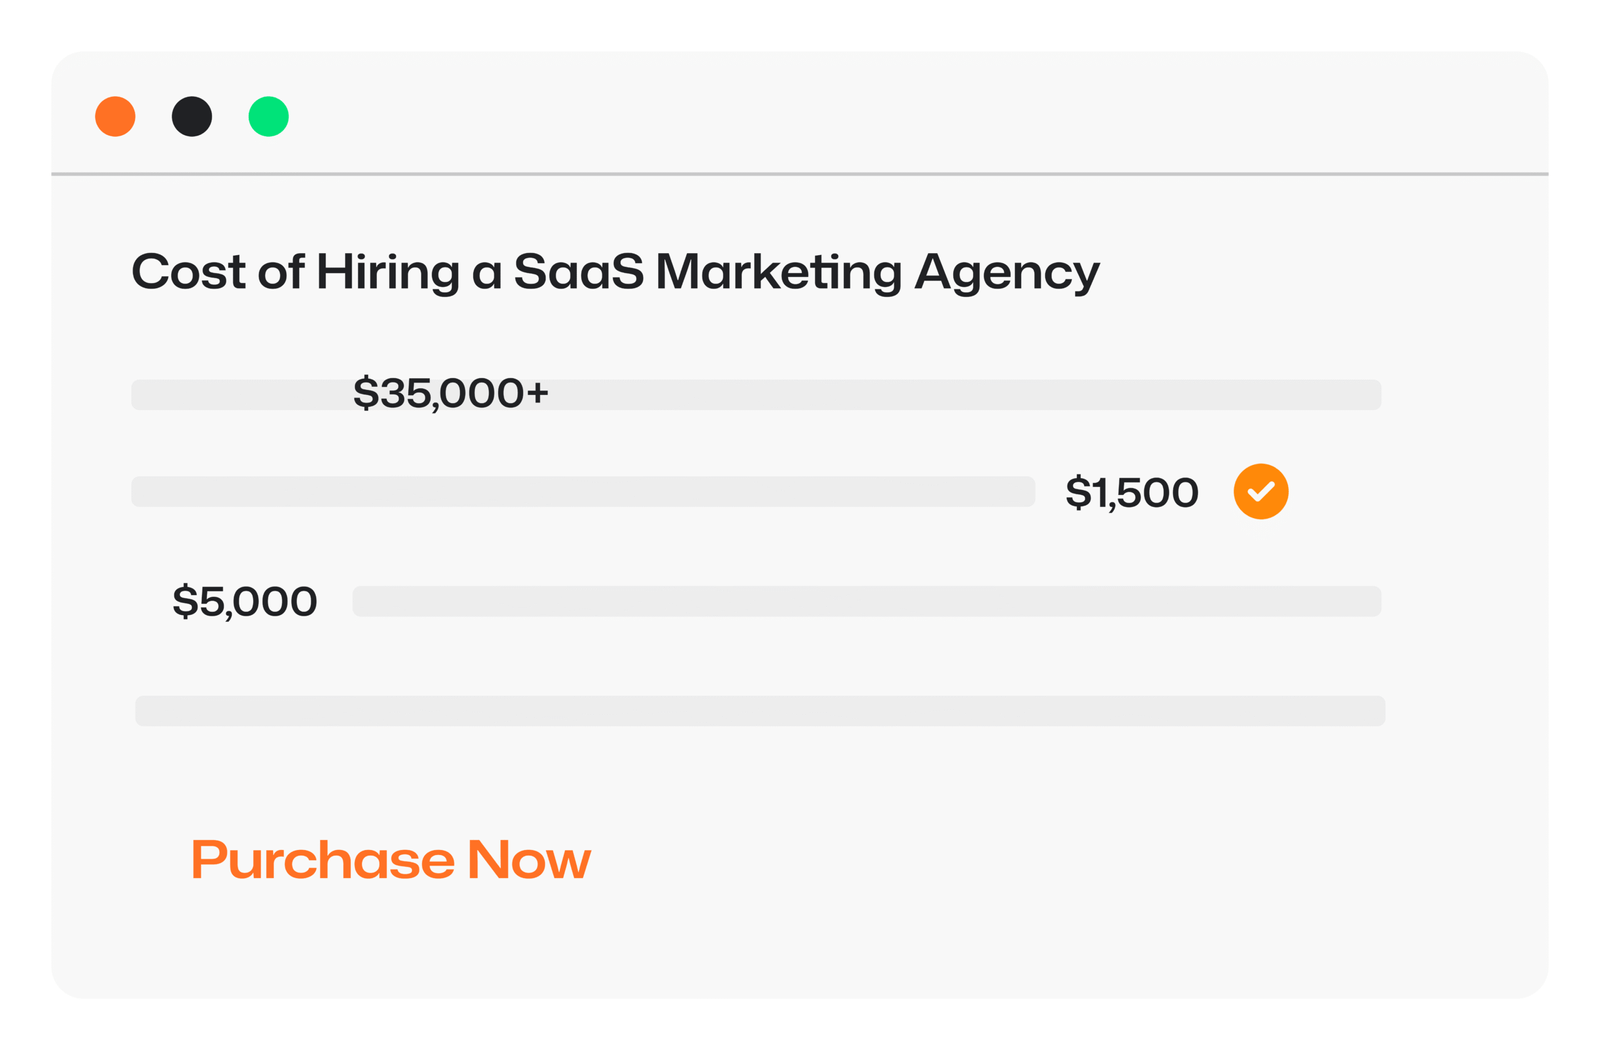Image resolution: width=1600 pixels, height=1050 pixels.
Task: Click the divider line under the window dots
Action: click(800, 174)
